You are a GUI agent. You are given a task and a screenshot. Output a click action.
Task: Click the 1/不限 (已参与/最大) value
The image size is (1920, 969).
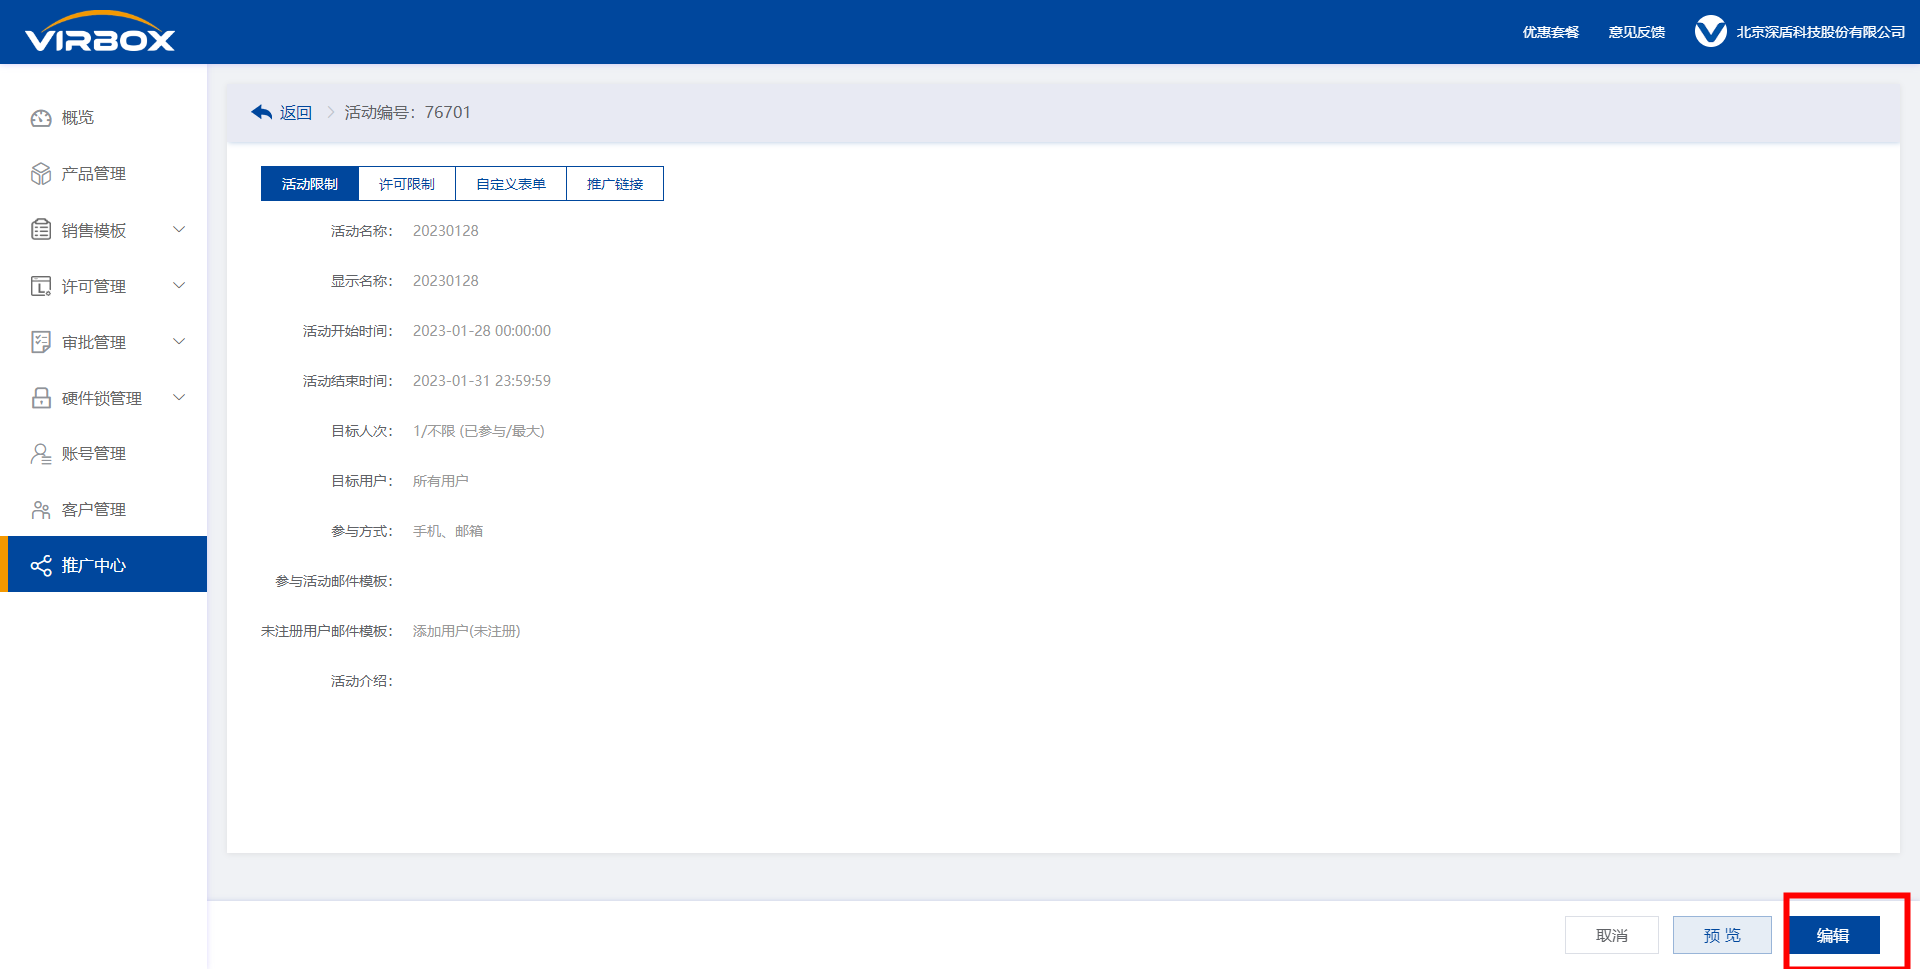479,431
